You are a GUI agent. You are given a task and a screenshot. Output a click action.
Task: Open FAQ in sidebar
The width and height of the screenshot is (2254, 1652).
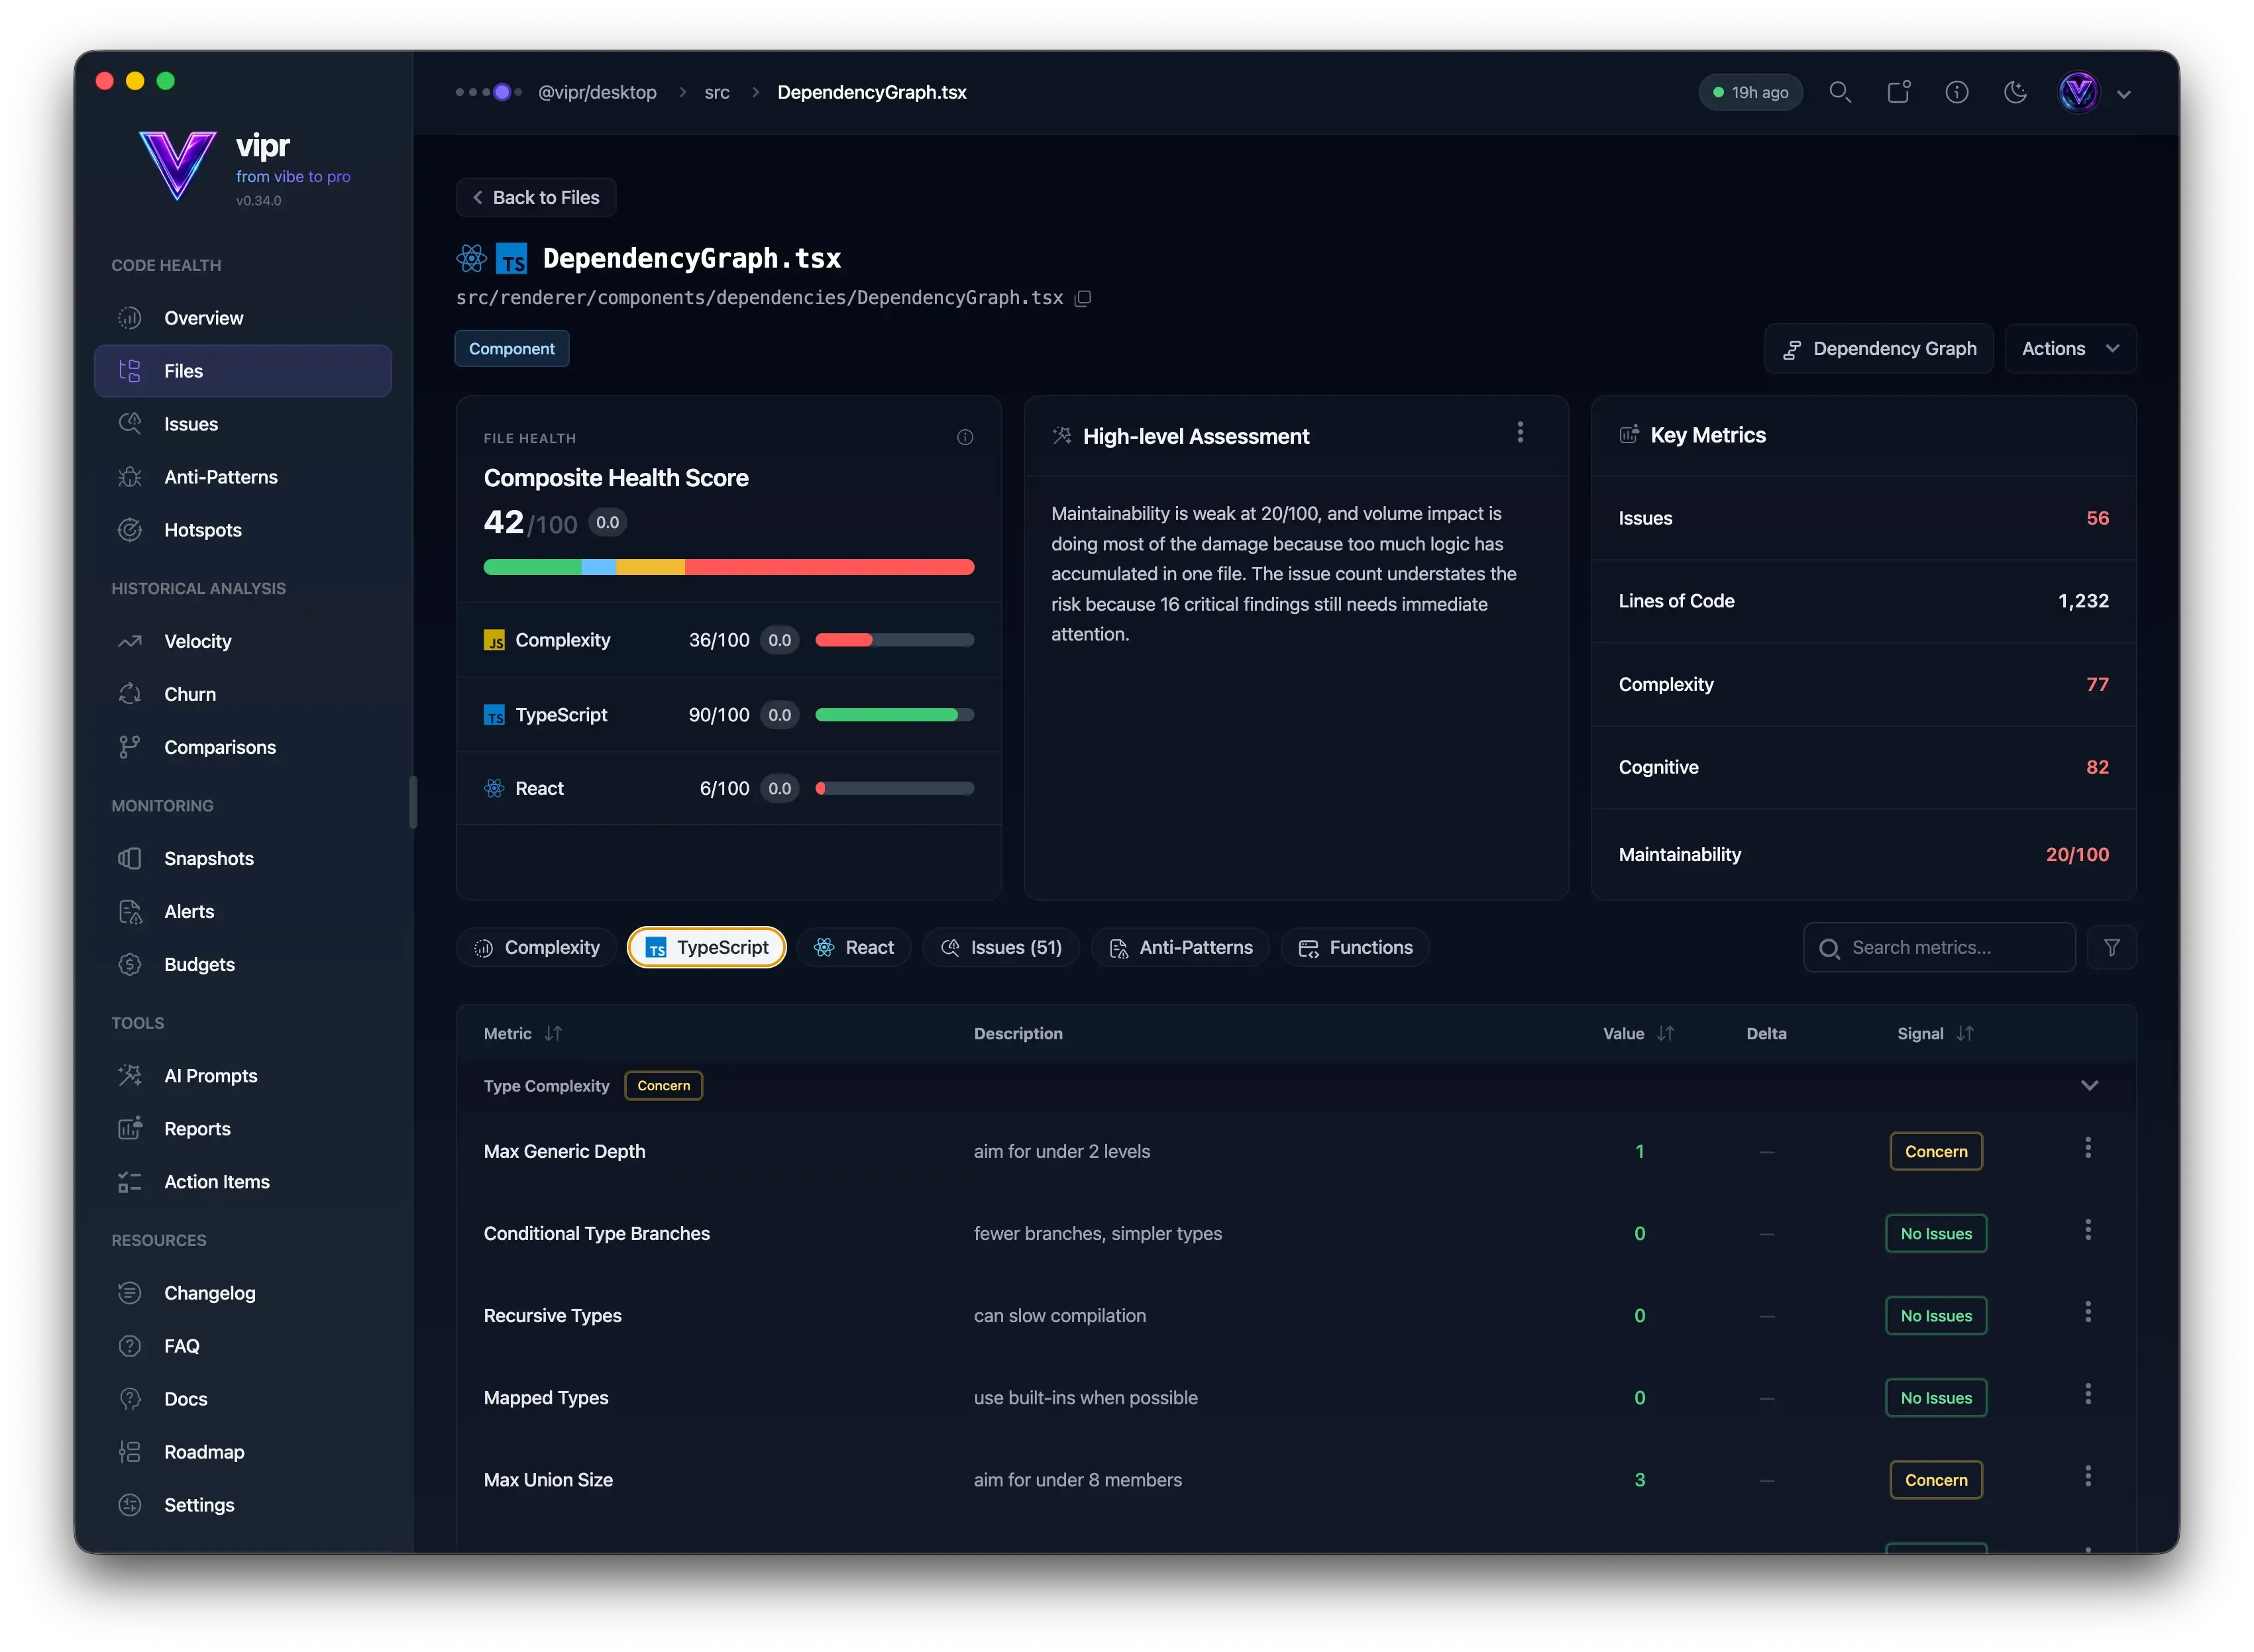[x=243, y=1346]
